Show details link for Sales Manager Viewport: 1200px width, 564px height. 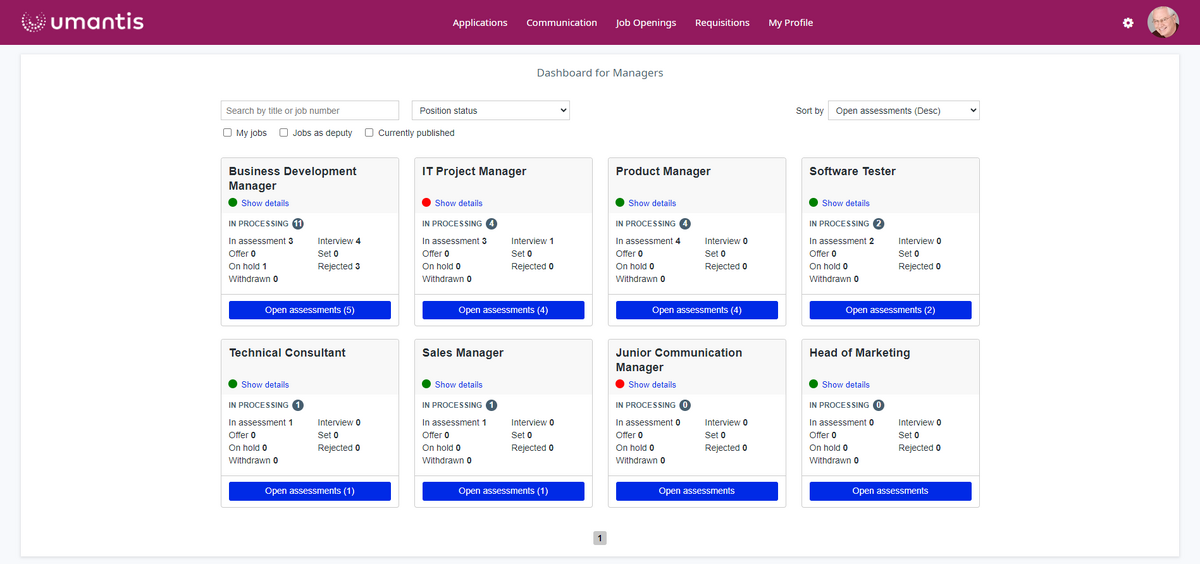[x=458, y=384]
